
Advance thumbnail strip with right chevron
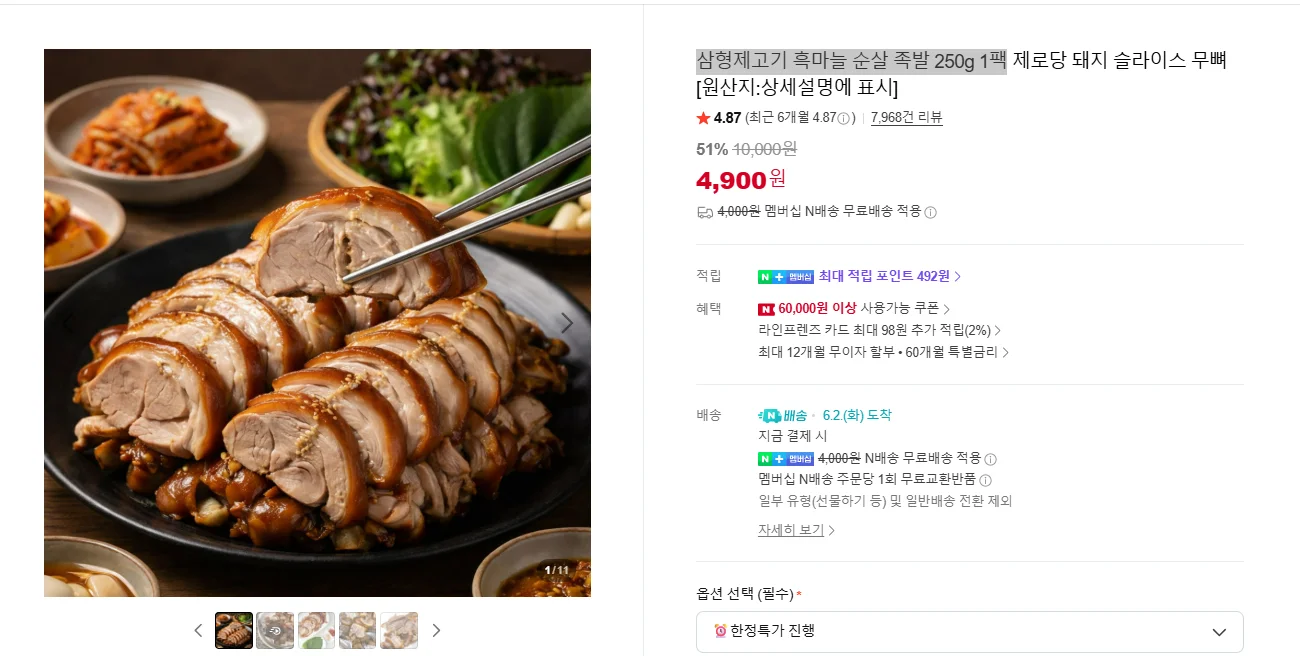[436, 630]
